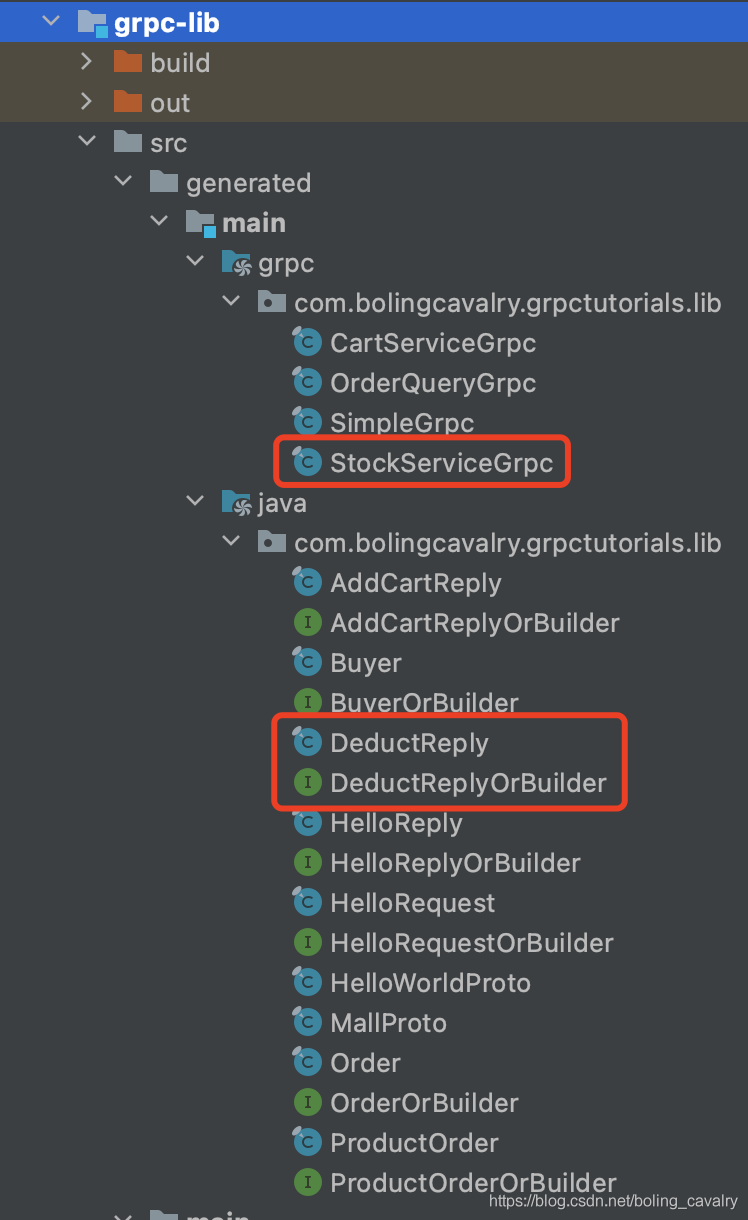Click the StockServiceGrpc class icon
This screenshot has height=1220, width=748.
pyautogui.click(x=306, y=462)
